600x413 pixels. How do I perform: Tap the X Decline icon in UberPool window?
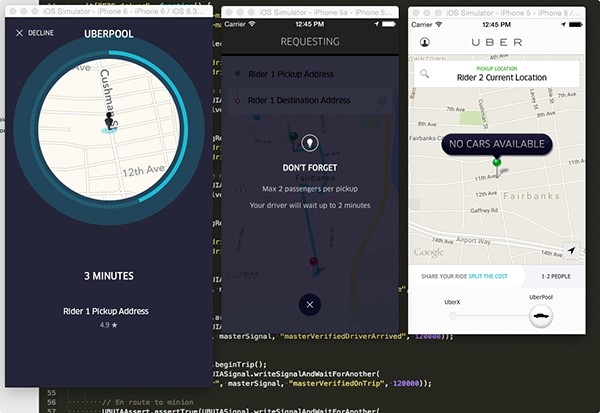click(x=20, y=33)
